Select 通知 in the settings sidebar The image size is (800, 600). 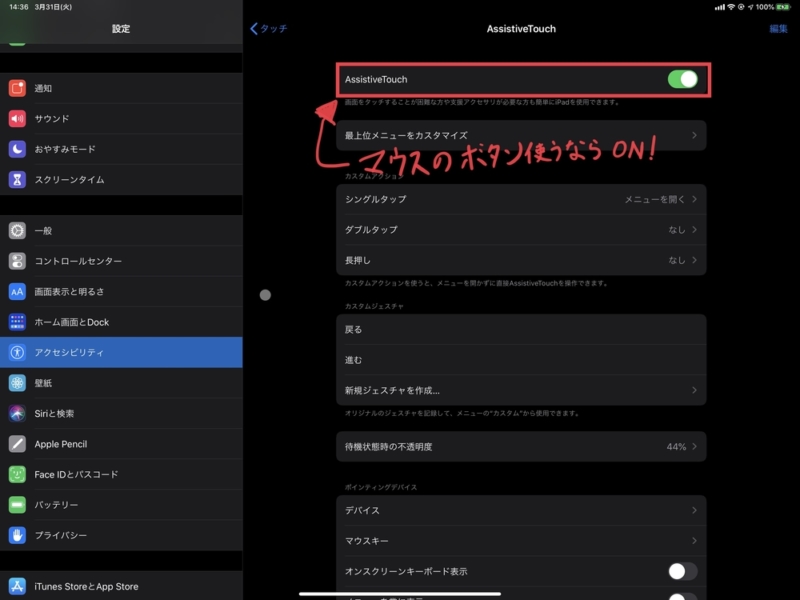[121, 88]
